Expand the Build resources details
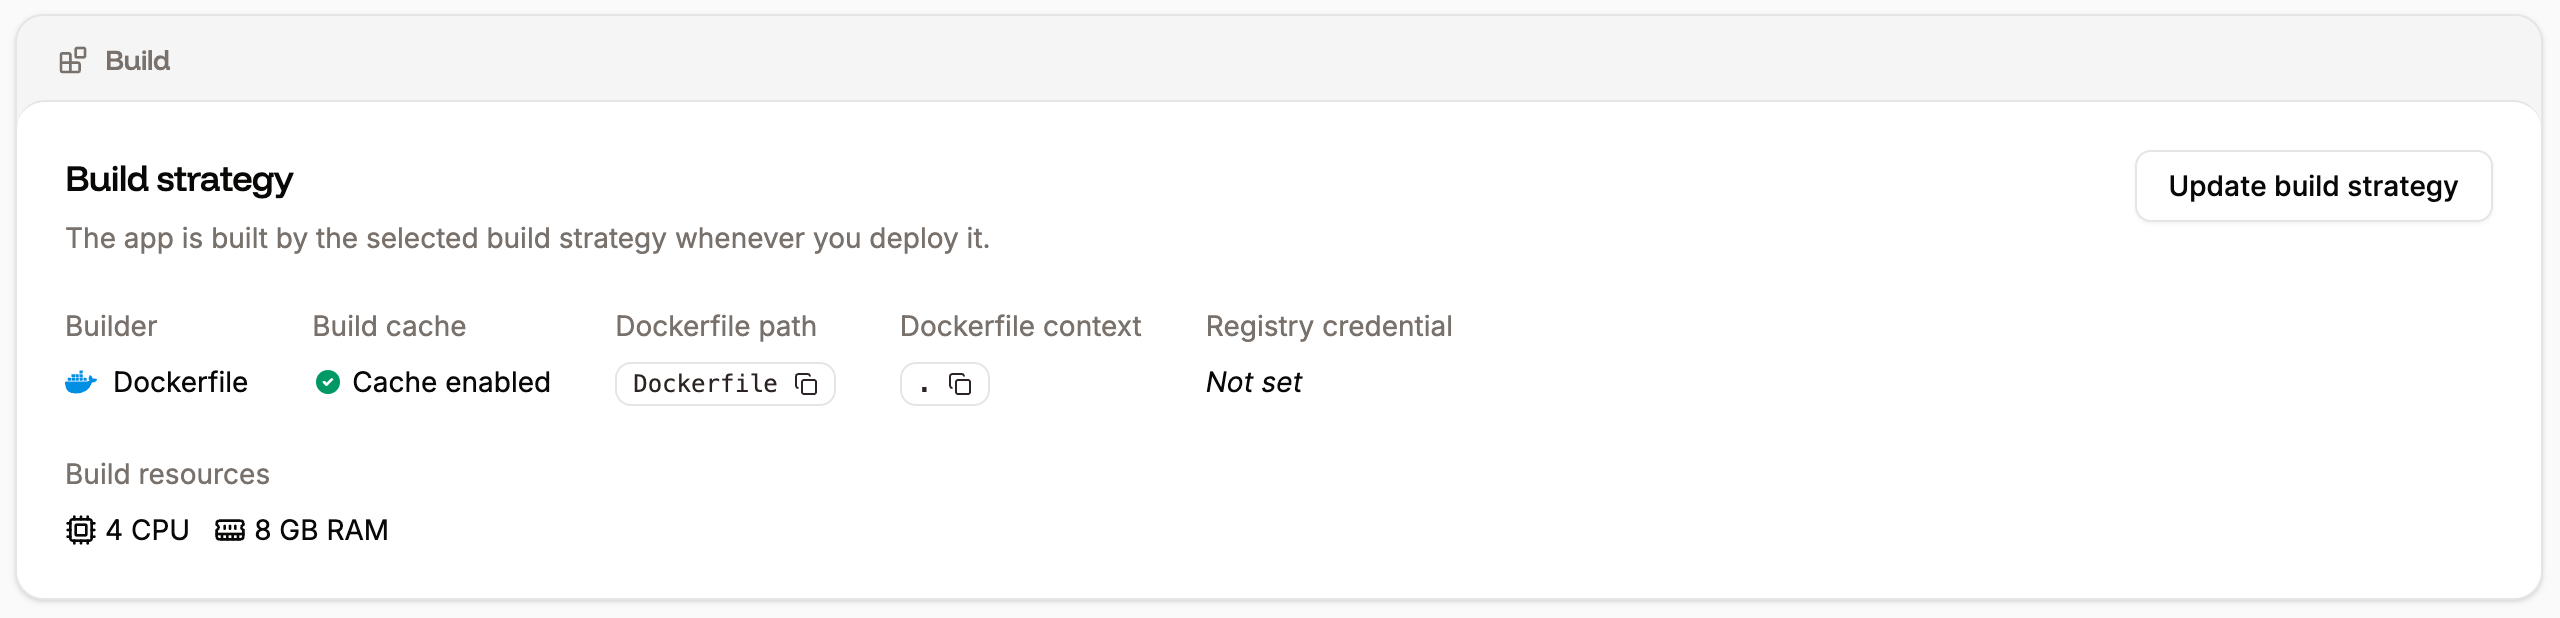The image size is (2560, 618). [167, 473]
